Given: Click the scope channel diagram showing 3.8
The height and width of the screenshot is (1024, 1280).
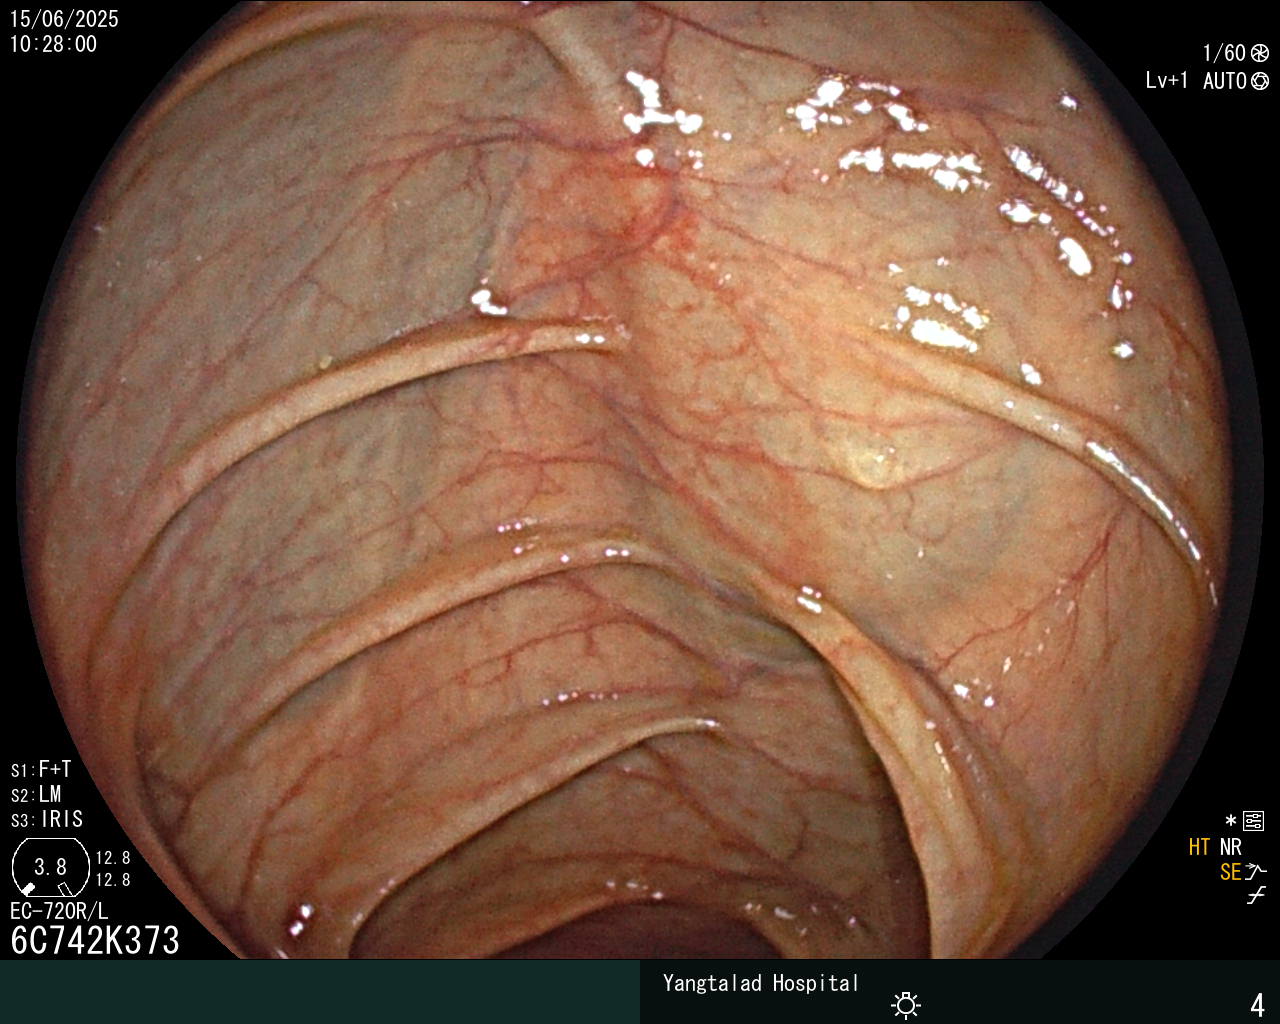Looking at the screenshot, I should coord(50,867).
